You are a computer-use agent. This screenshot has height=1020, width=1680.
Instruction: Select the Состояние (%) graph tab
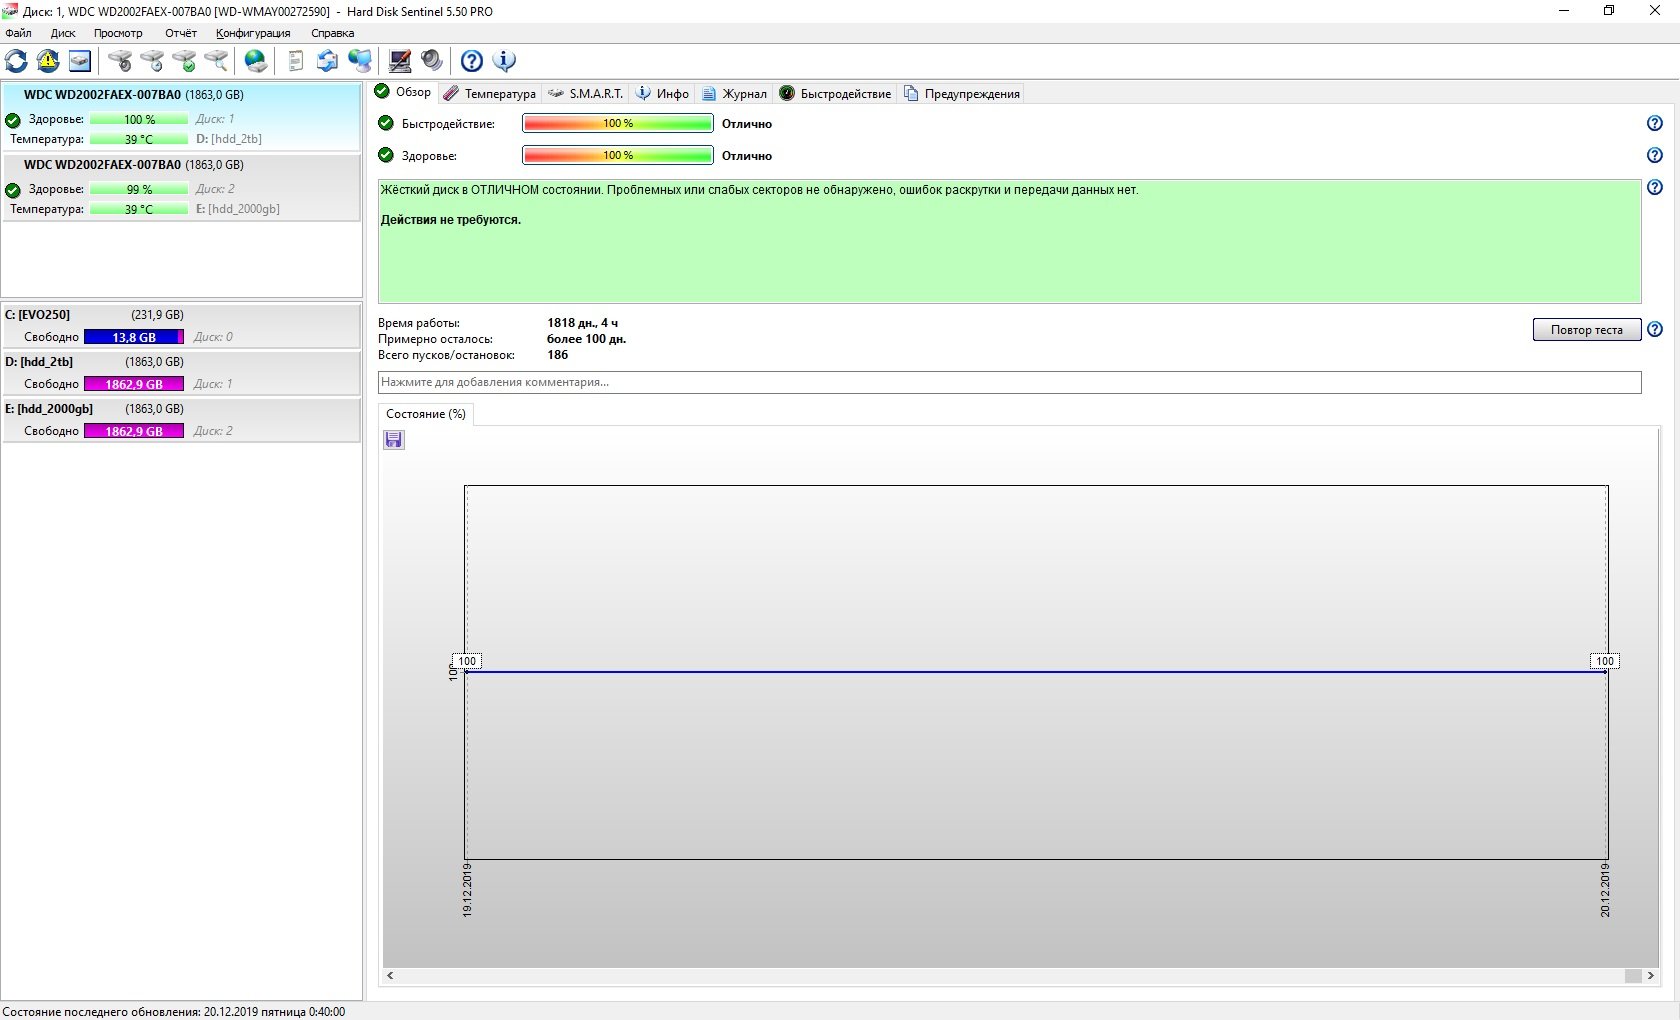[x=426, y=414]
